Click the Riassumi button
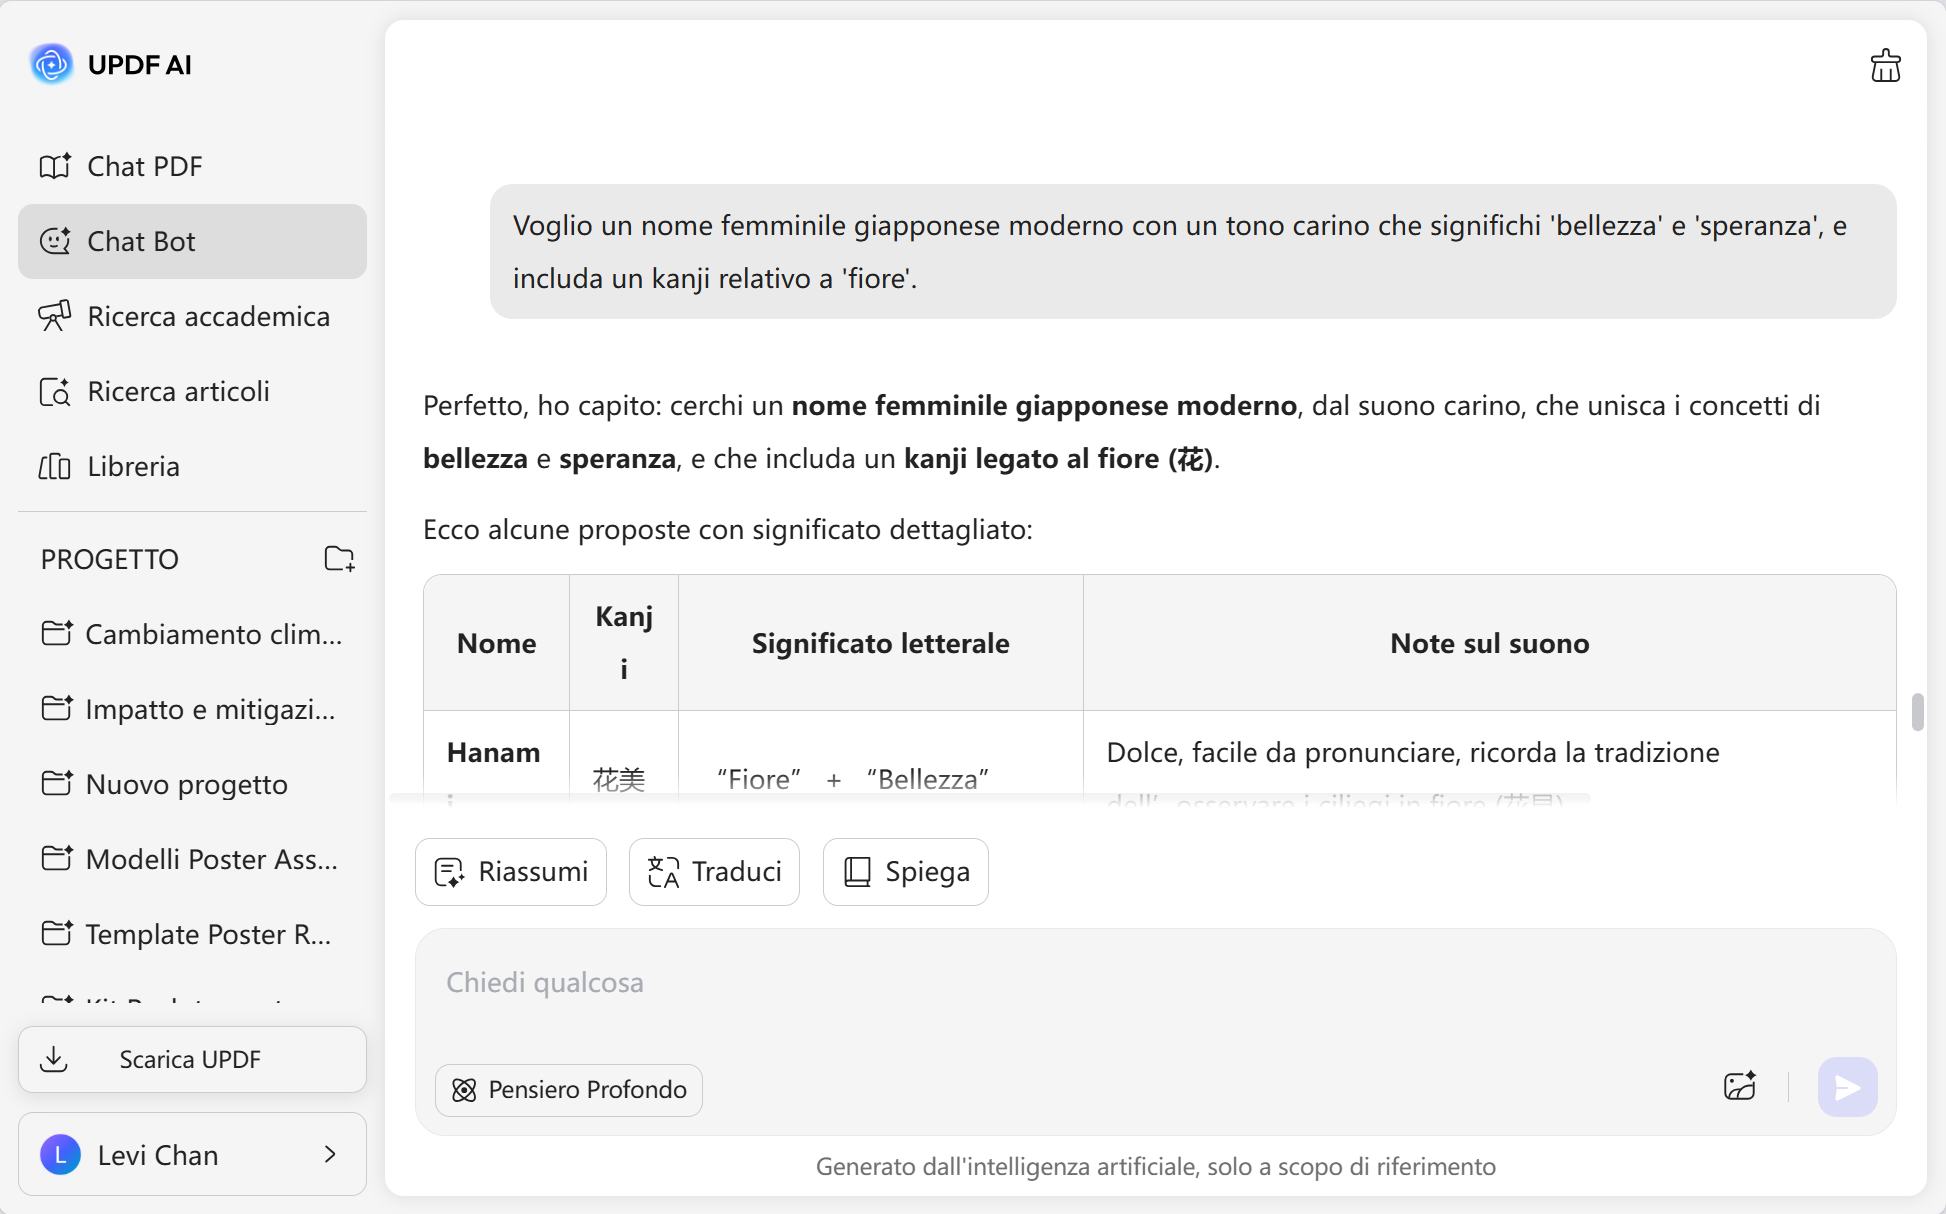This screenshot has width=1946, height=1214. pos(511,872)
